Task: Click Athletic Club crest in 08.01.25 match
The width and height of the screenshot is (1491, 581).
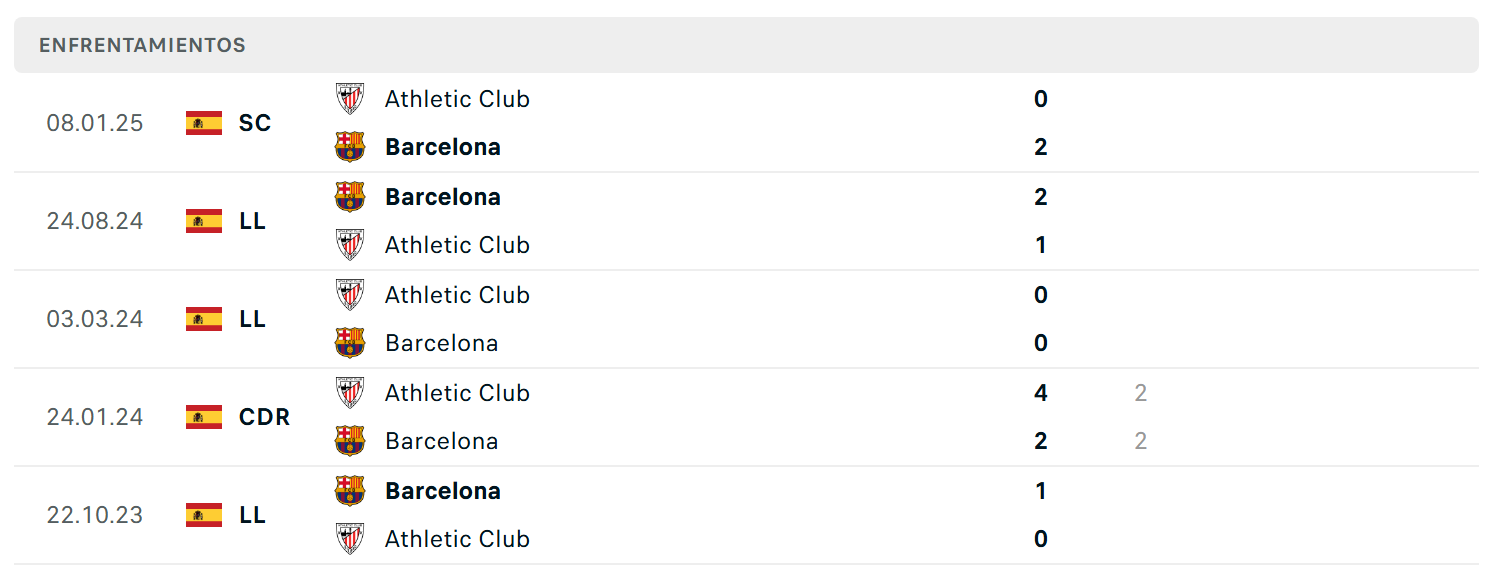Action: tap(350, 99)
